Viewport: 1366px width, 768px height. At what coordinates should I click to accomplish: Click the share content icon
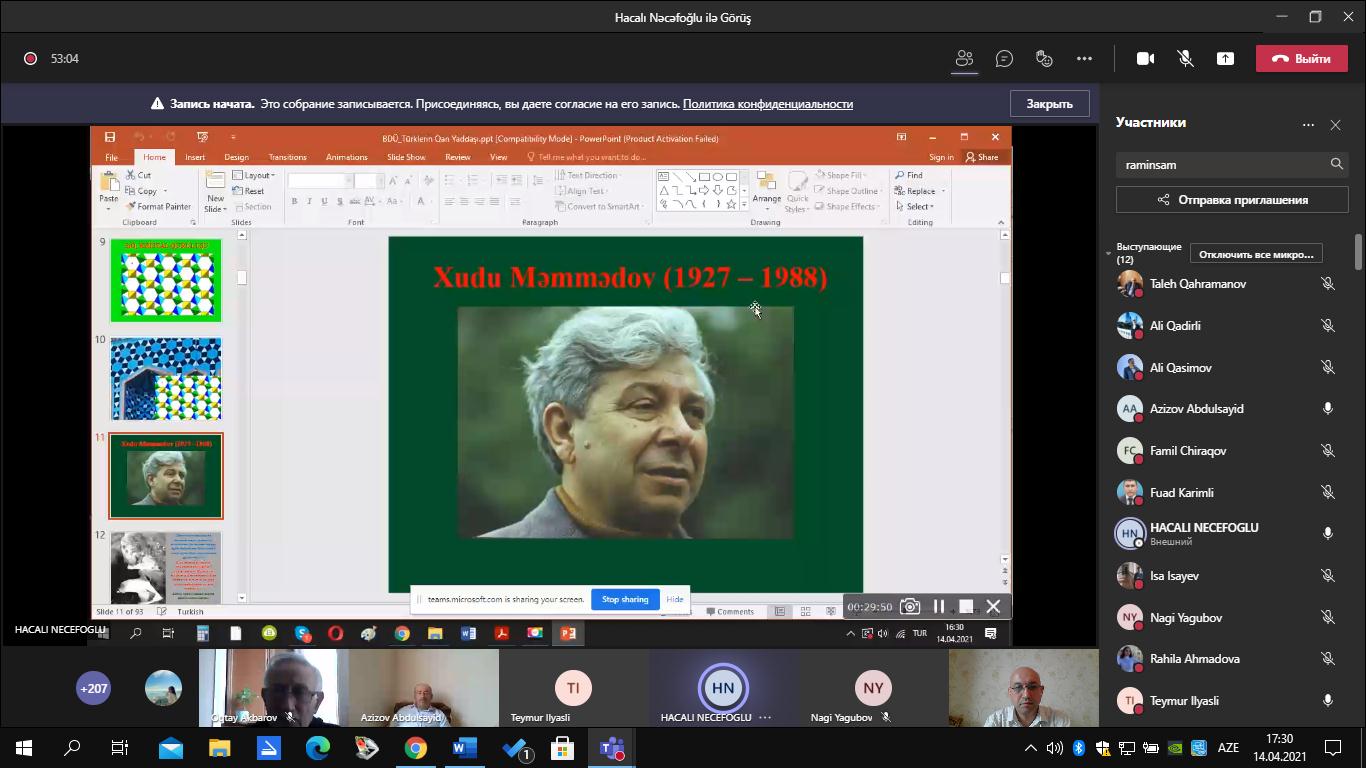(1225, 59)
